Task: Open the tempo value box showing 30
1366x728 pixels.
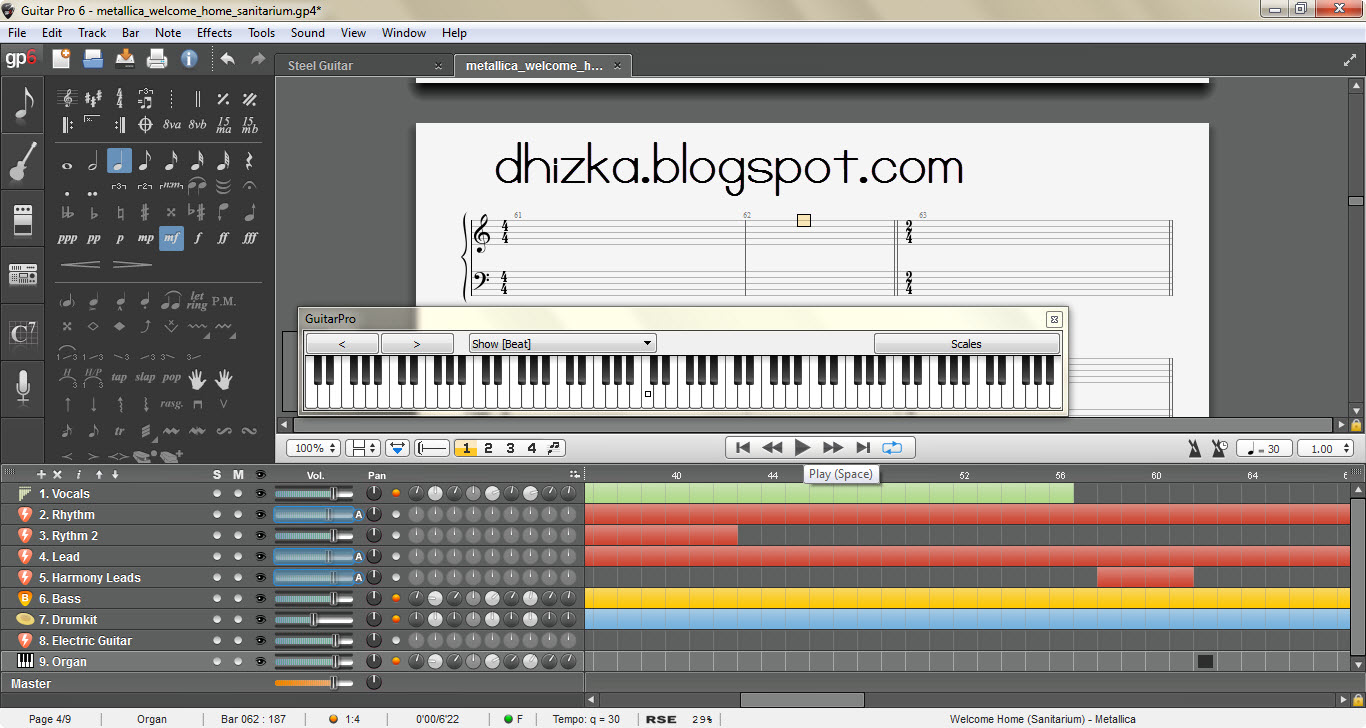Action: [x=1264, y=449]
